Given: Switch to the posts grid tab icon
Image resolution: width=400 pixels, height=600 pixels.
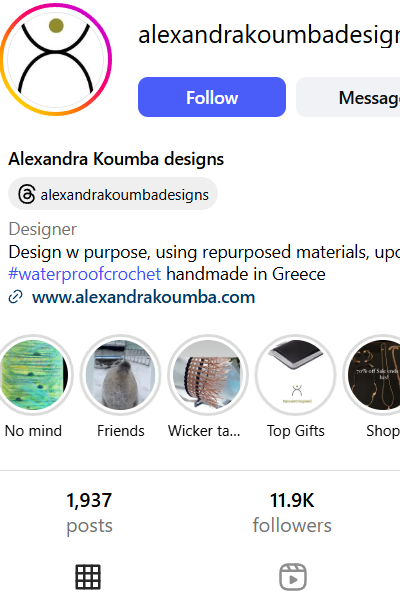Looking at the screenshot, I should click(x=88, y=577).
